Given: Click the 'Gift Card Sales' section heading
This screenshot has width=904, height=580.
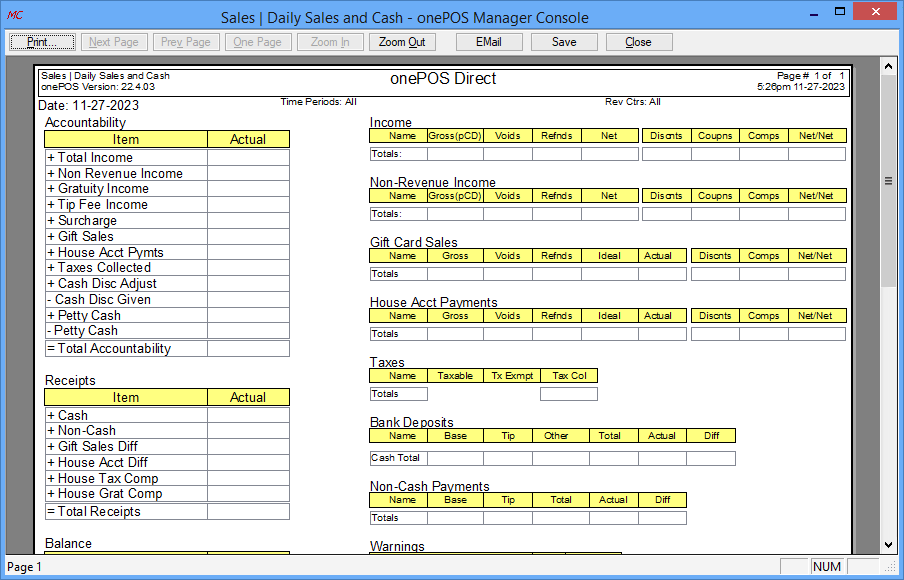Looking at the screenshot, I should [x=414, y=242].
